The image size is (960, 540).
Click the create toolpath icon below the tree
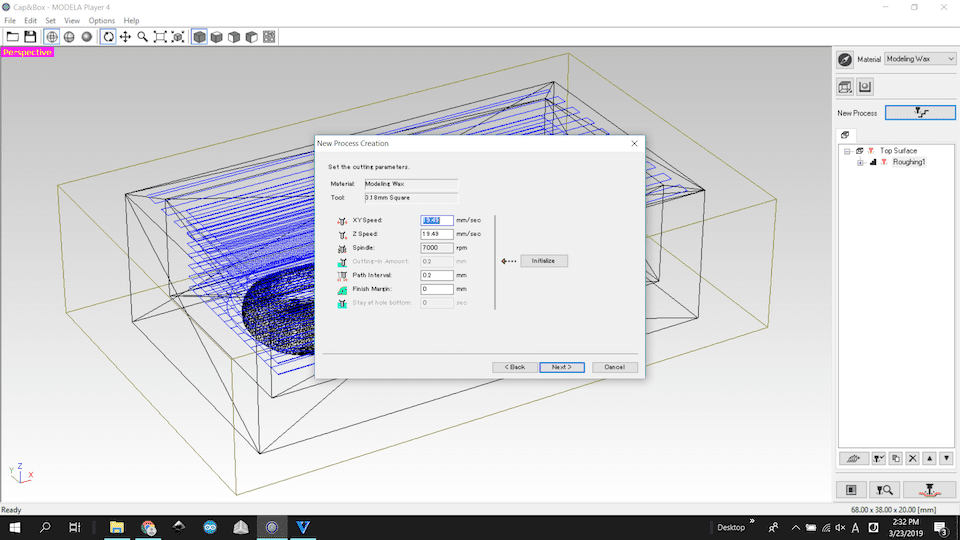point(853,458)
